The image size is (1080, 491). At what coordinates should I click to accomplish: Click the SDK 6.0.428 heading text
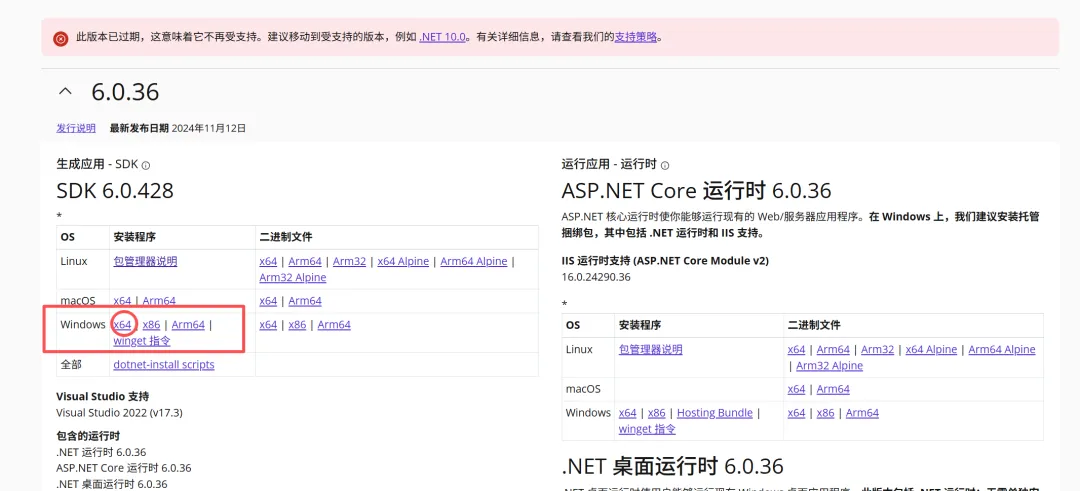click(x=115, y=191)
